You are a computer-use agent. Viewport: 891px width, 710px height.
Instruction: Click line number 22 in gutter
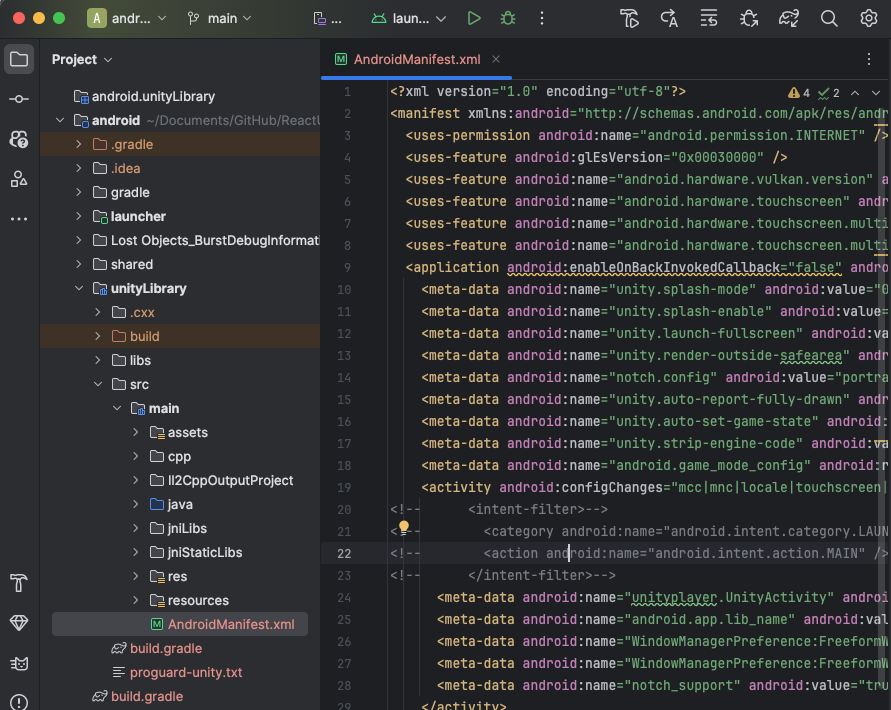(x=344, y=554)
